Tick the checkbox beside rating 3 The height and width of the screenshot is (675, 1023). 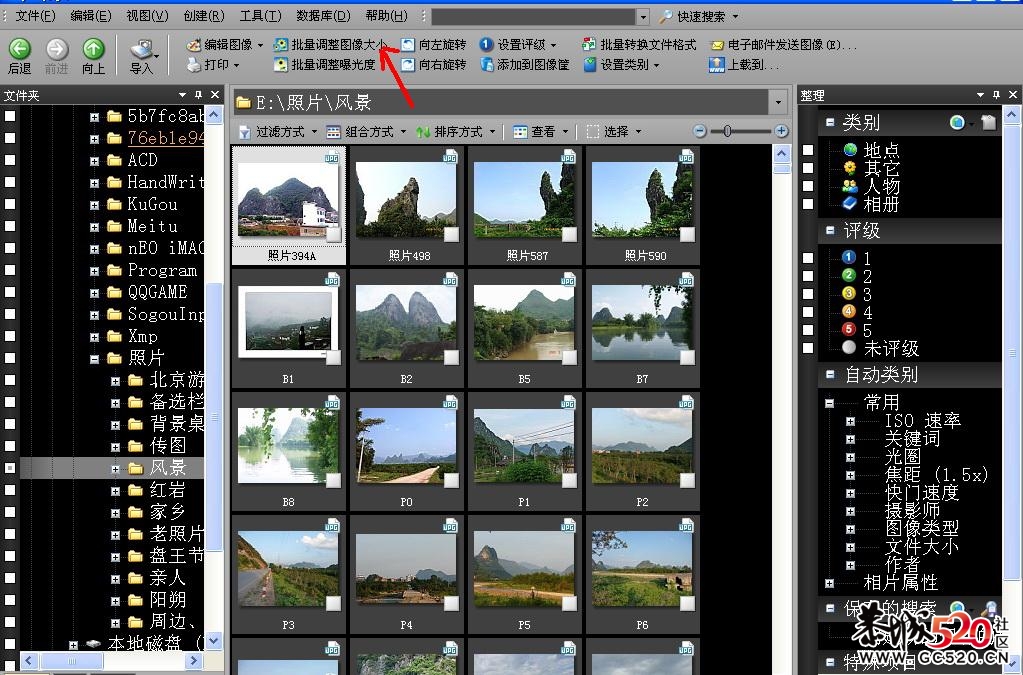[x=808, y=294]
